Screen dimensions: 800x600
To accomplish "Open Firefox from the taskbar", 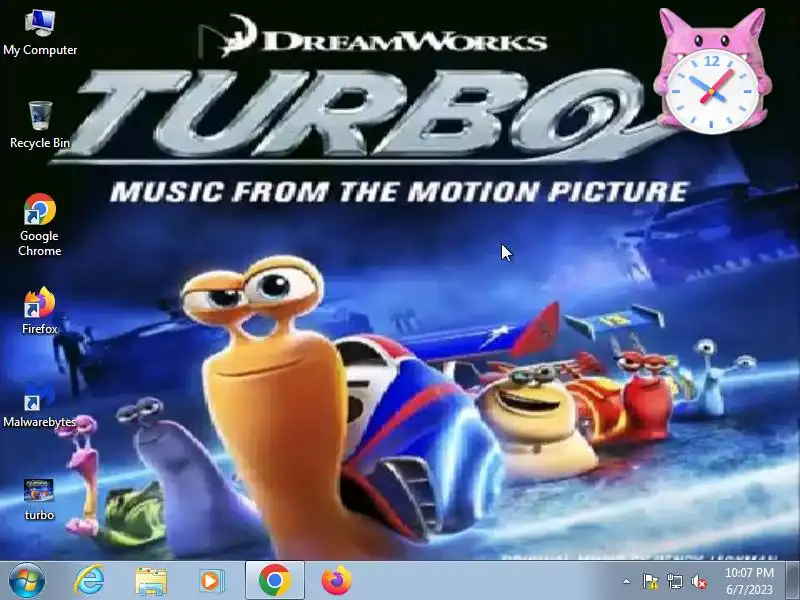I will (x=337, y=581).
